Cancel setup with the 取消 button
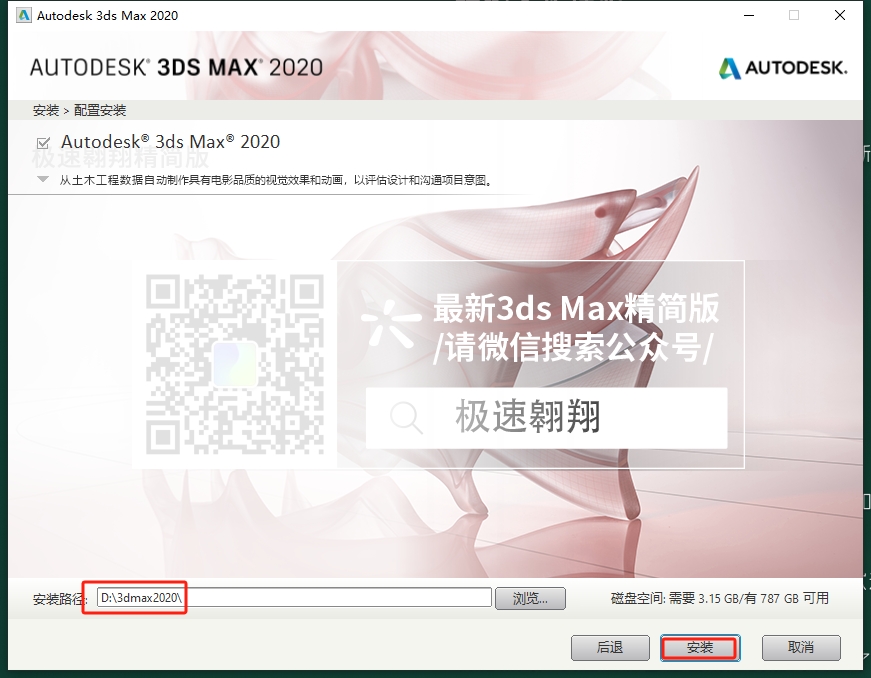The width and height of the screenshot is (871, 678). pos(800,647)
